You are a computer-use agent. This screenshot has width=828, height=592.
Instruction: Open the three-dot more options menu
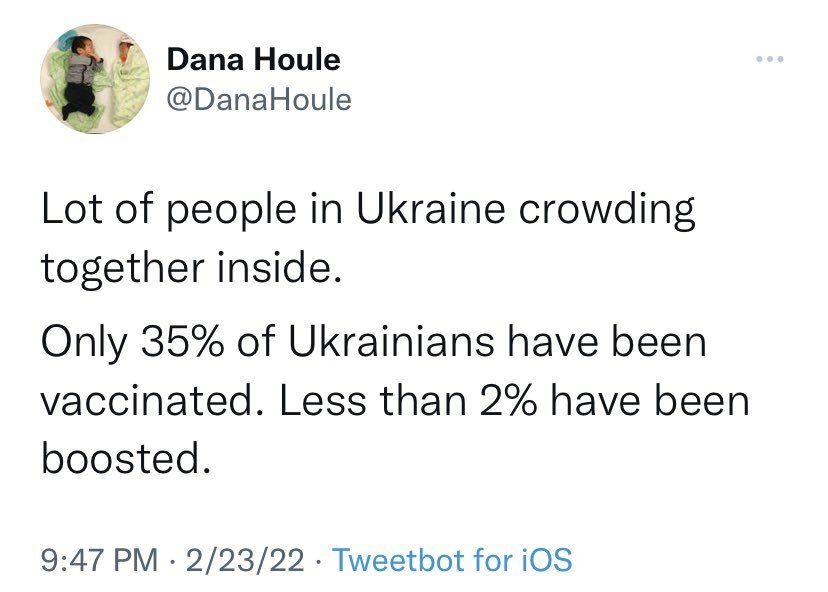tap(770, 62)
